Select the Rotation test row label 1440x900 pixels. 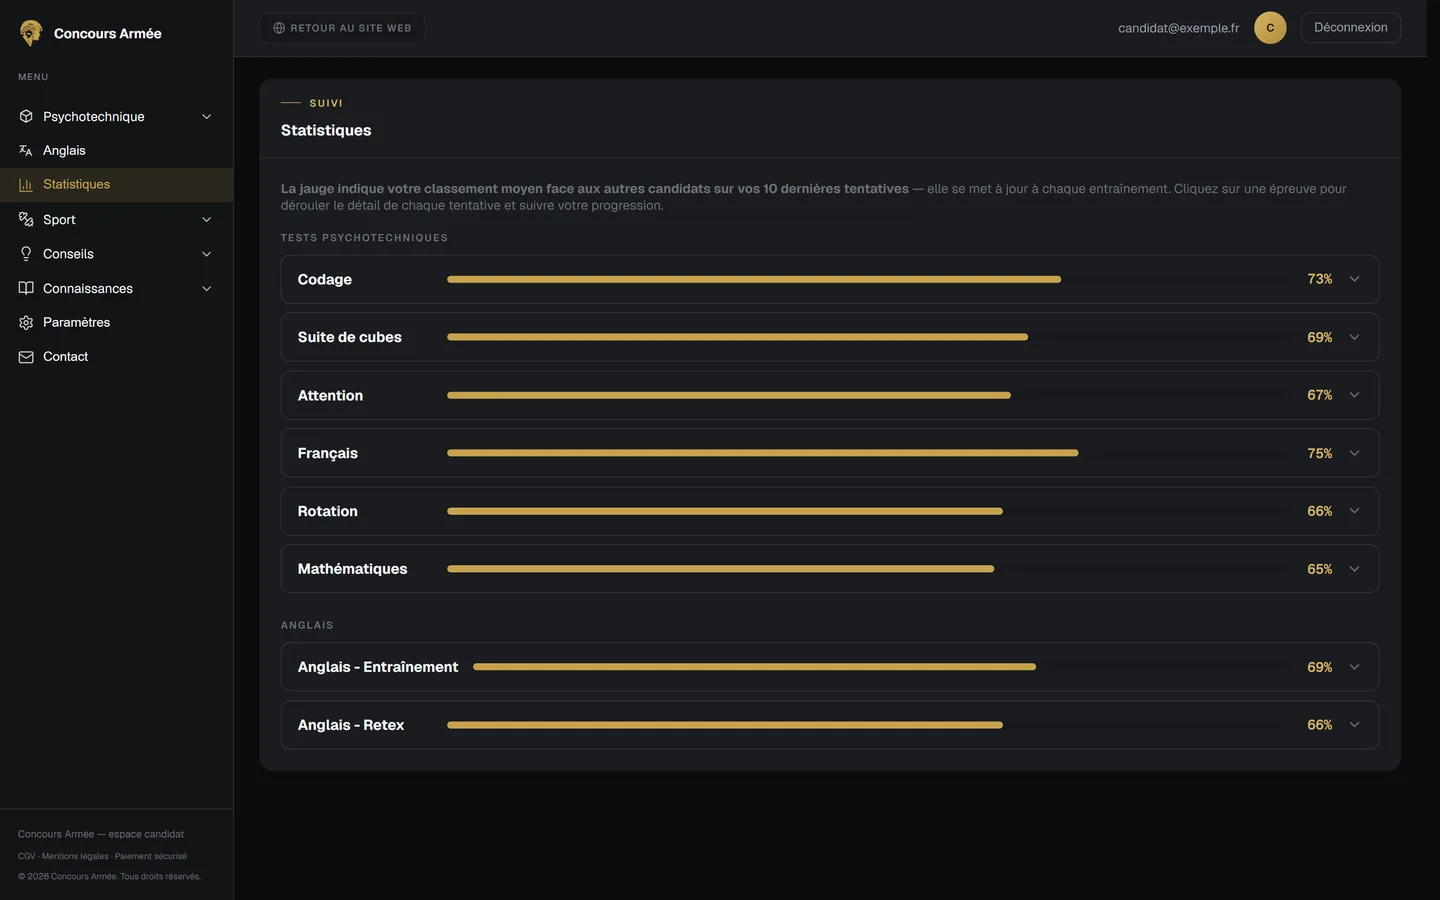(327, 511)
